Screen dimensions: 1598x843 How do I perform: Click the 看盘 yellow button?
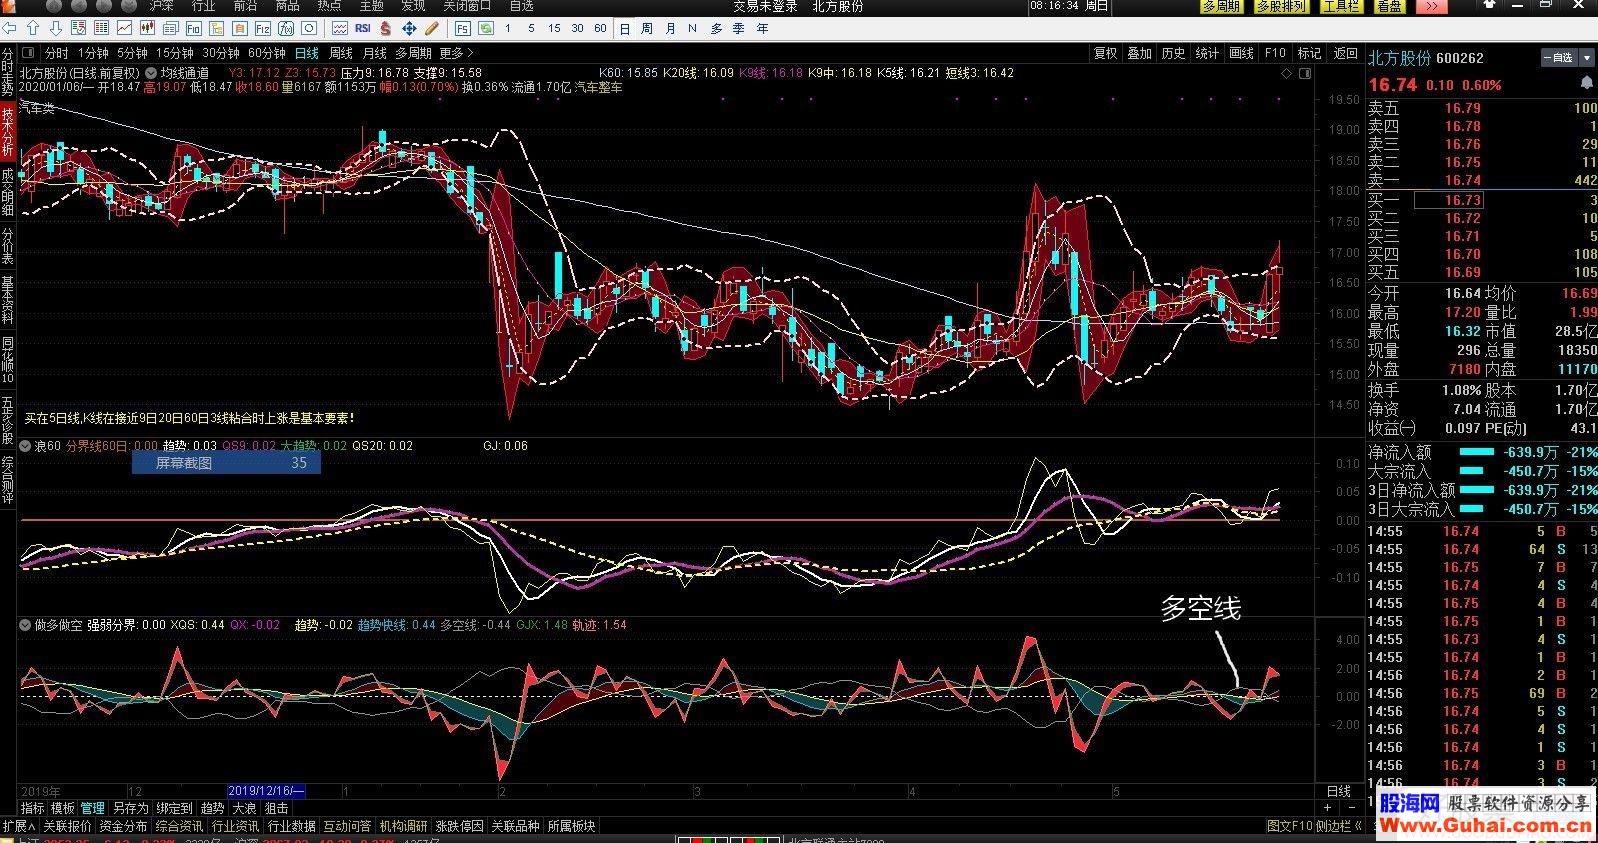point(1388,6)
